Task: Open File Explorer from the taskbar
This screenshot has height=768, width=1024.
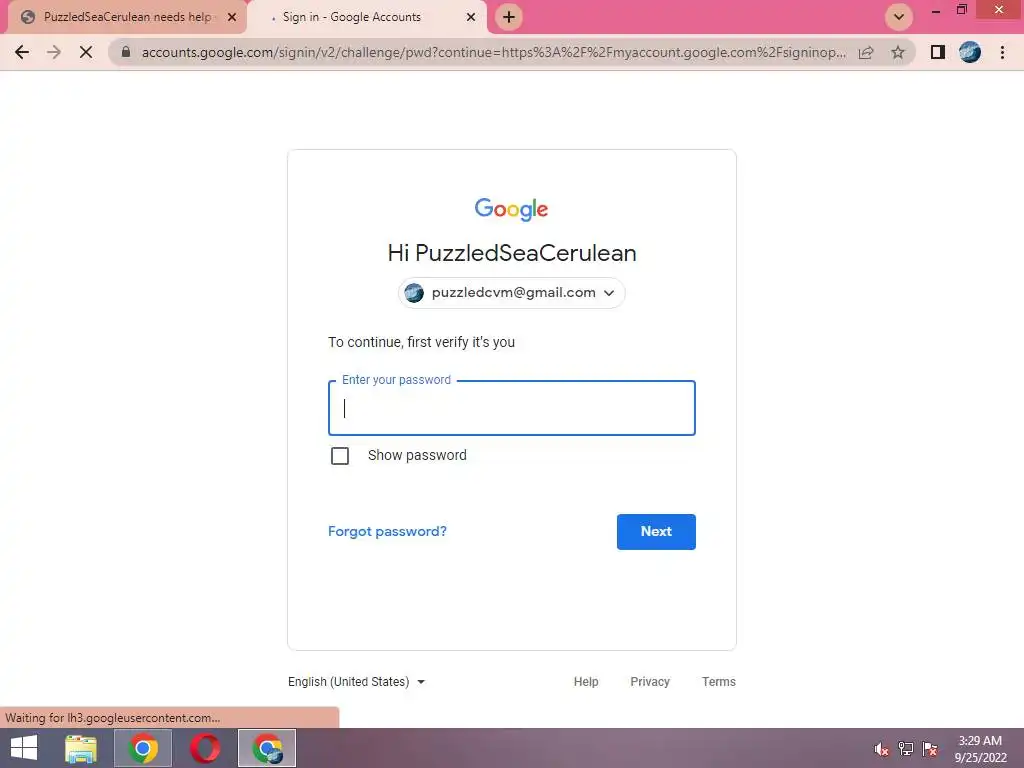Action: point(81,748)
